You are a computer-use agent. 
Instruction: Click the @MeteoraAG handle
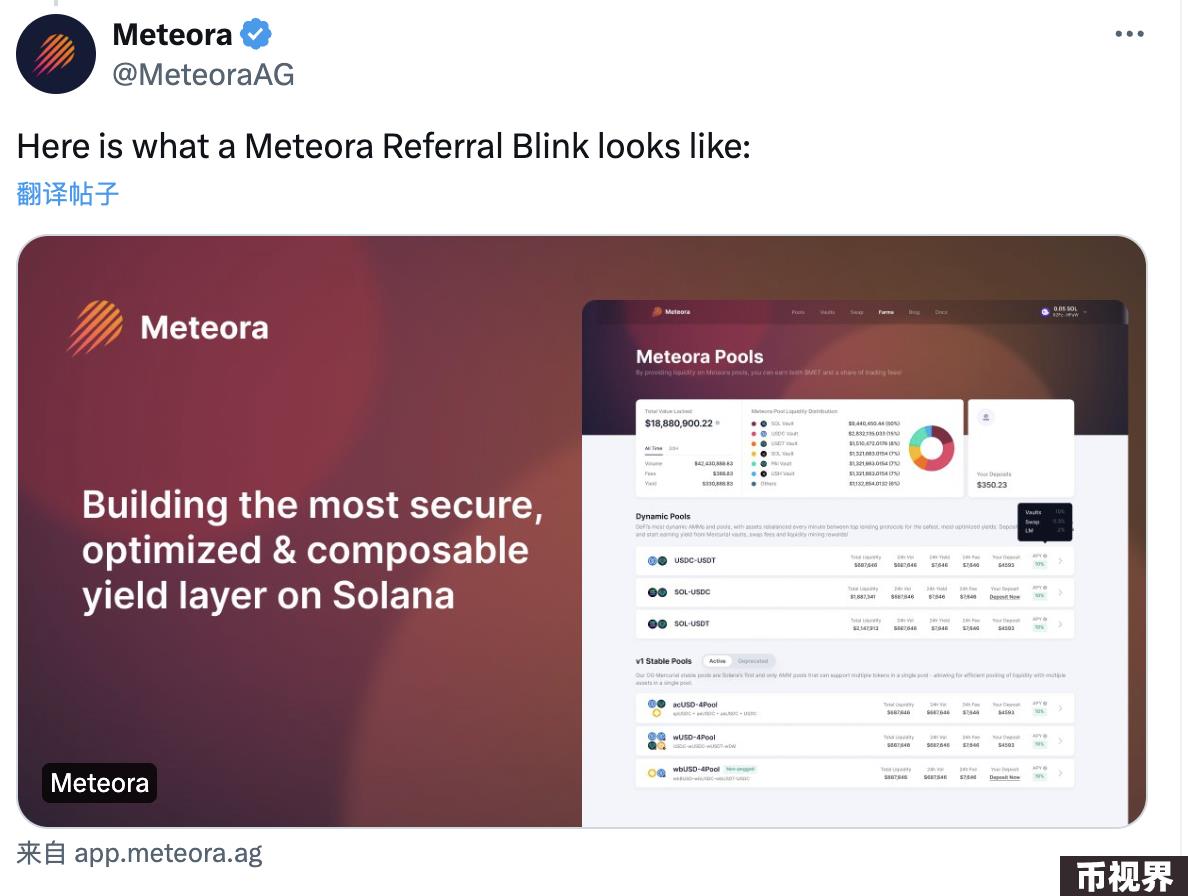click(x=203, y=74)
